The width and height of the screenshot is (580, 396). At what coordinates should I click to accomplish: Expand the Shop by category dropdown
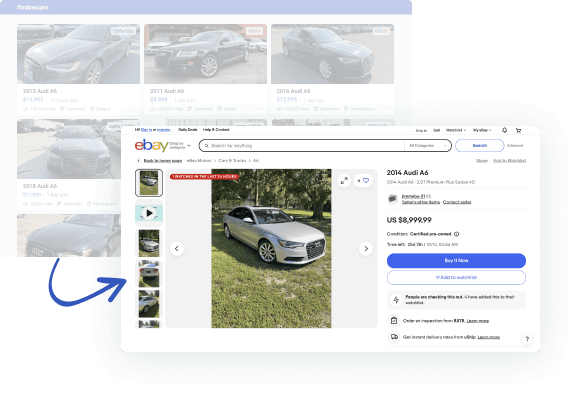181,145
